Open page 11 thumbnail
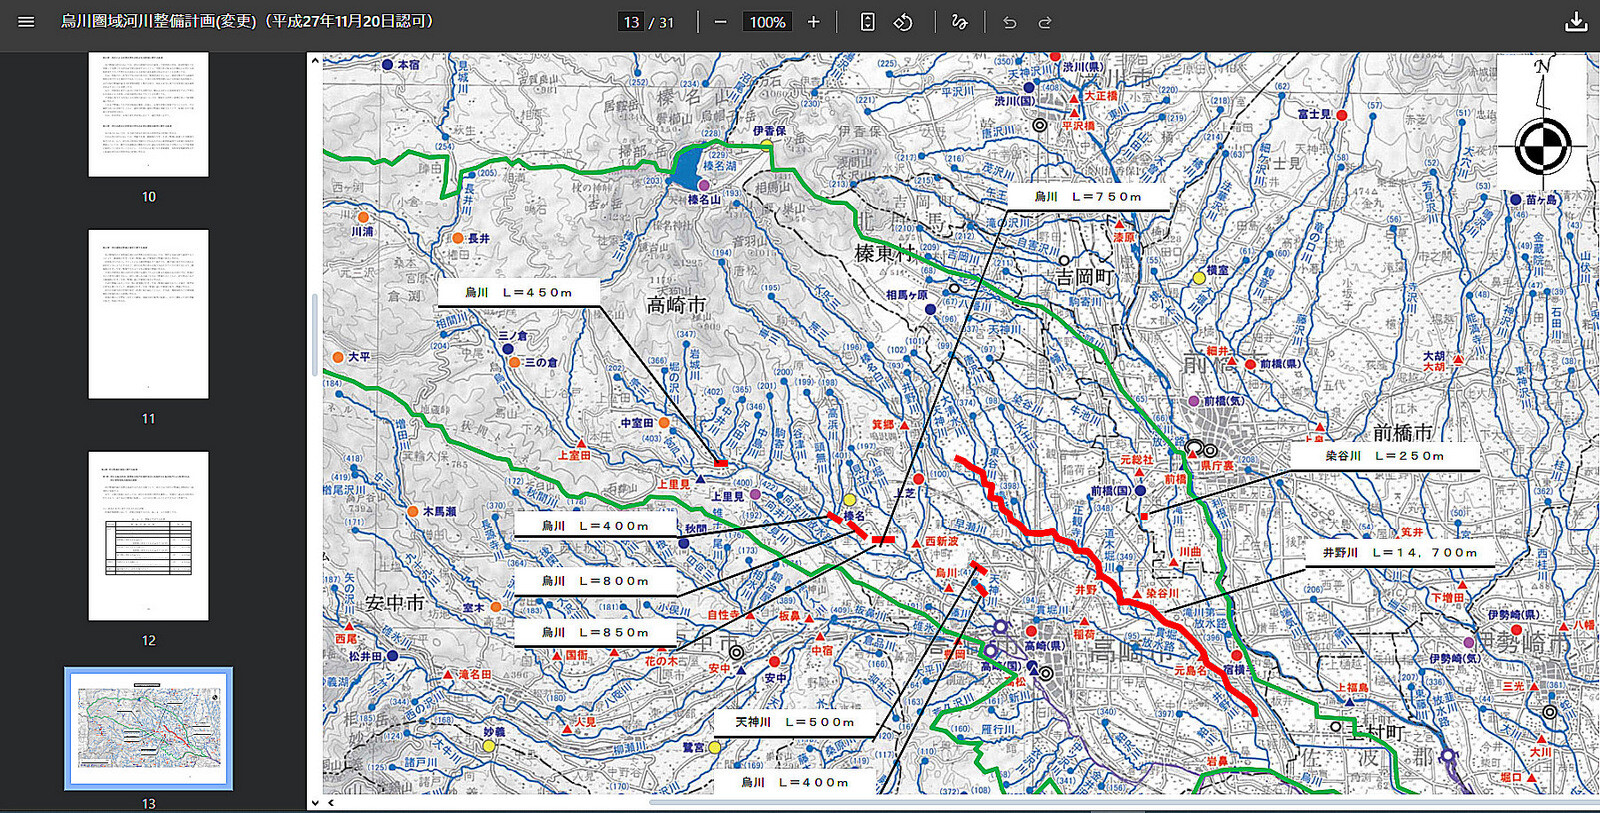 (148, 314)
